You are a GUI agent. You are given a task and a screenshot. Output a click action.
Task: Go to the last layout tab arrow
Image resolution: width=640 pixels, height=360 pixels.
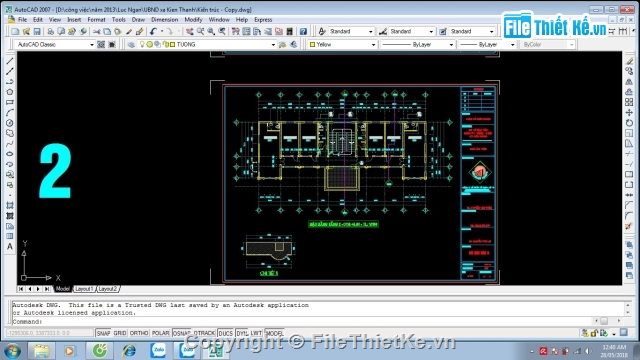47,289
